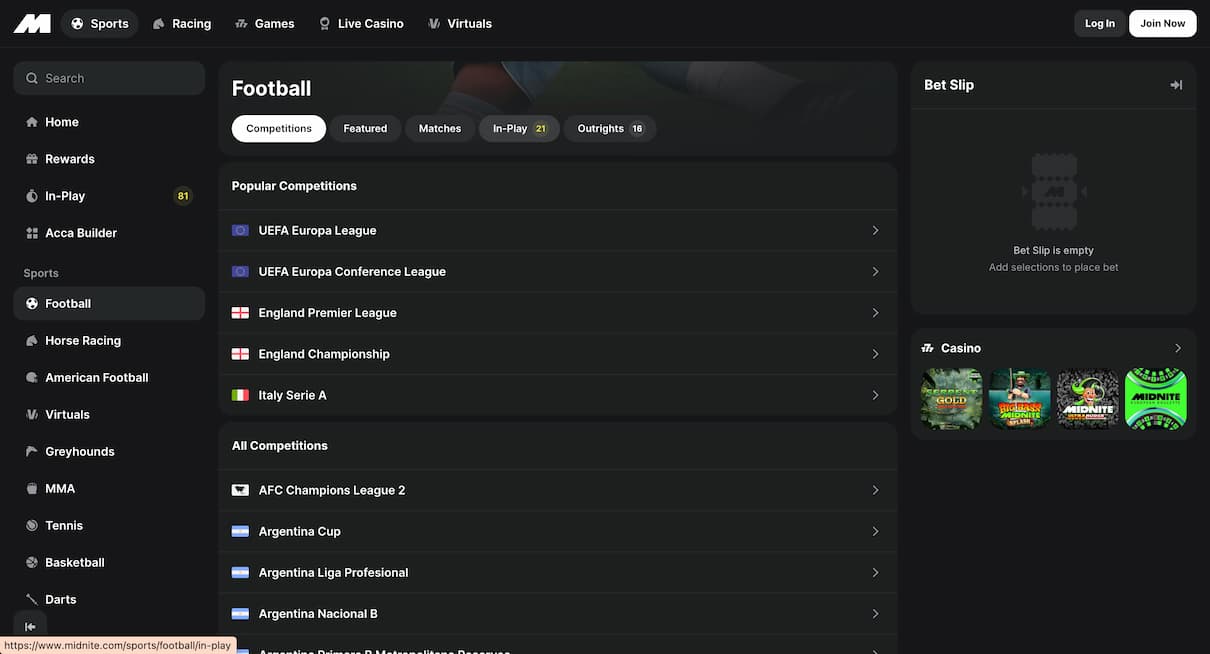Expand the Argentina Liga Profesional row
This screenshot has height=654, width=1210.
(557, 573)
